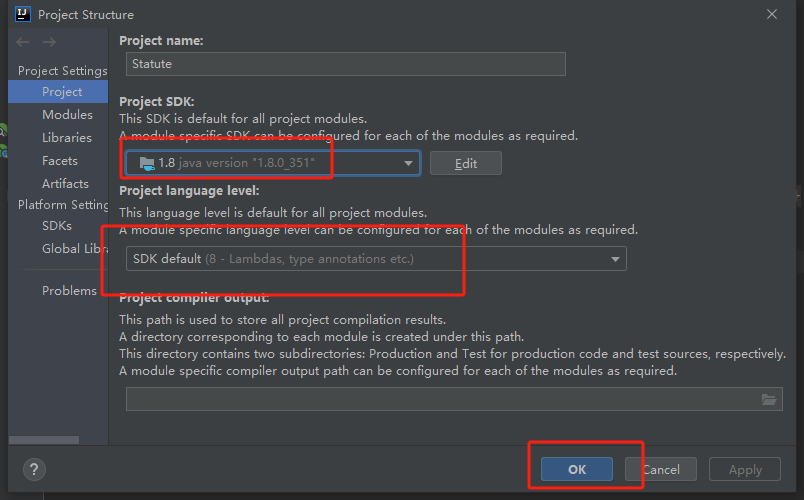This screenshot has width=804, height=500.
Task: Select Project in the settings sidebar
Action: pos(62,91)
